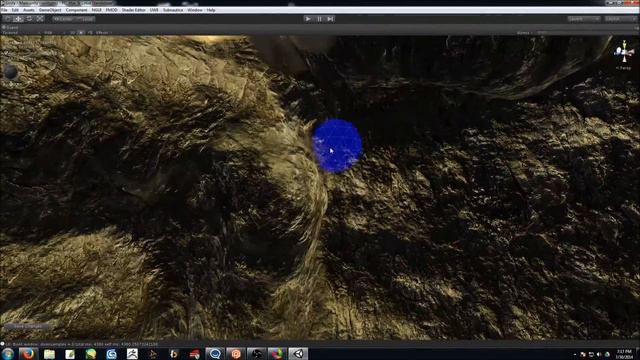Open the File menu

click(4, 10)
